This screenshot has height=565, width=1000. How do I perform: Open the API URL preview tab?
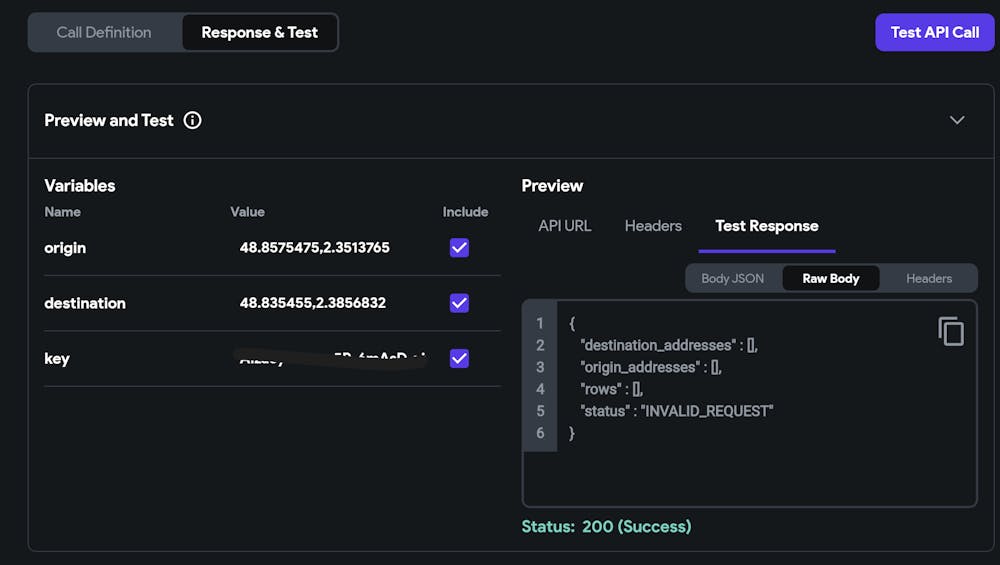coord(565,226)
